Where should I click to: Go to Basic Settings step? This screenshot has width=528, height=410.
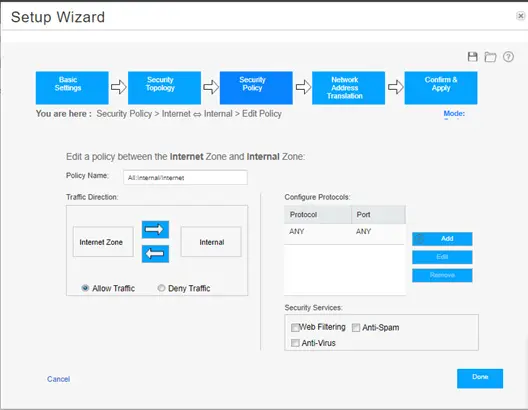click(x=72, y=88)
